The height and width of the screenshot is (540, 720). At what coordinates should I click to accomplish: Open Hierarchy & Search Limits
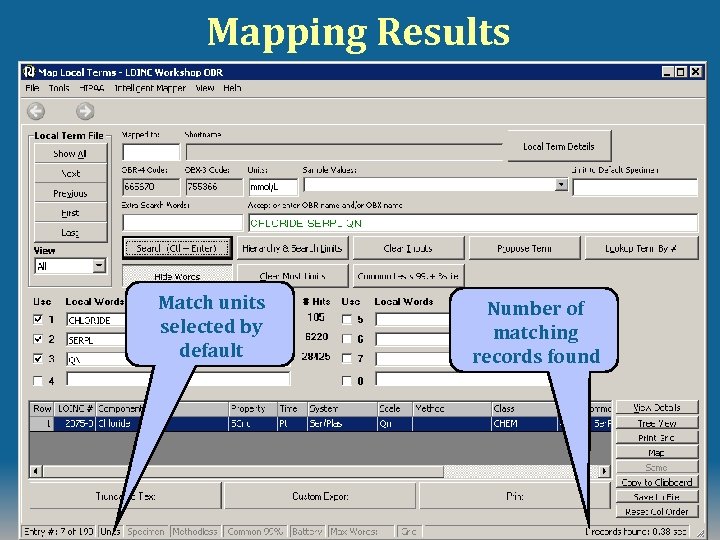point(292,248)
